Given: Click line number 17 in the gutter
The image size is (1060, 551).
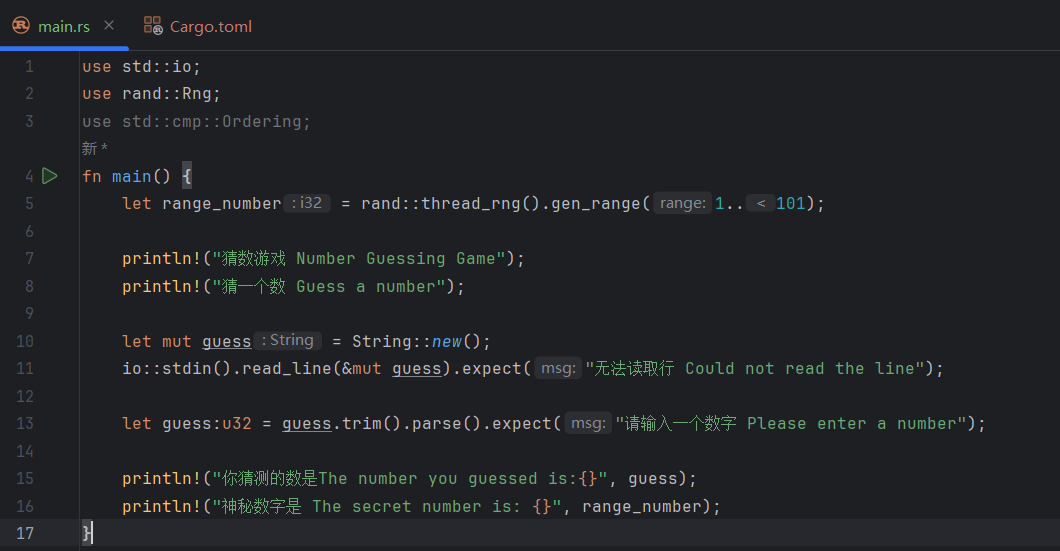Looking at the screenshot, I should [25, 533].
